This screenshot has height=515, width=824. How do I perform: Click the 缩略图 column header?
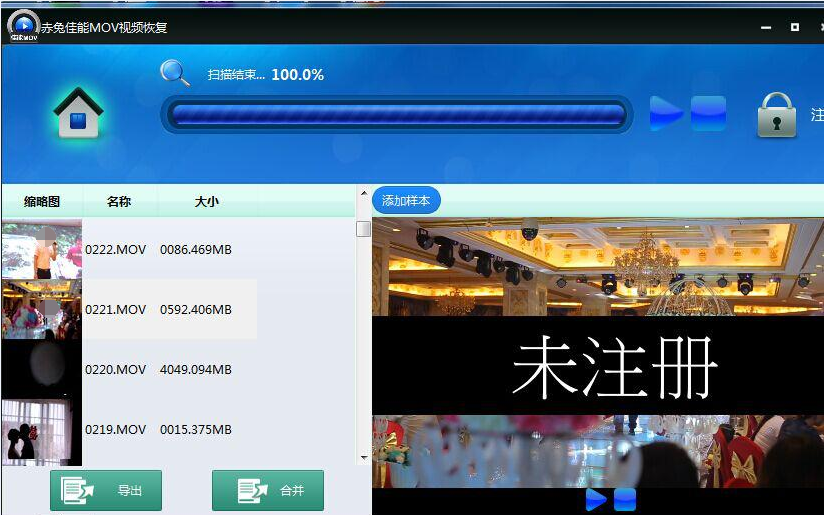[42, 201]
